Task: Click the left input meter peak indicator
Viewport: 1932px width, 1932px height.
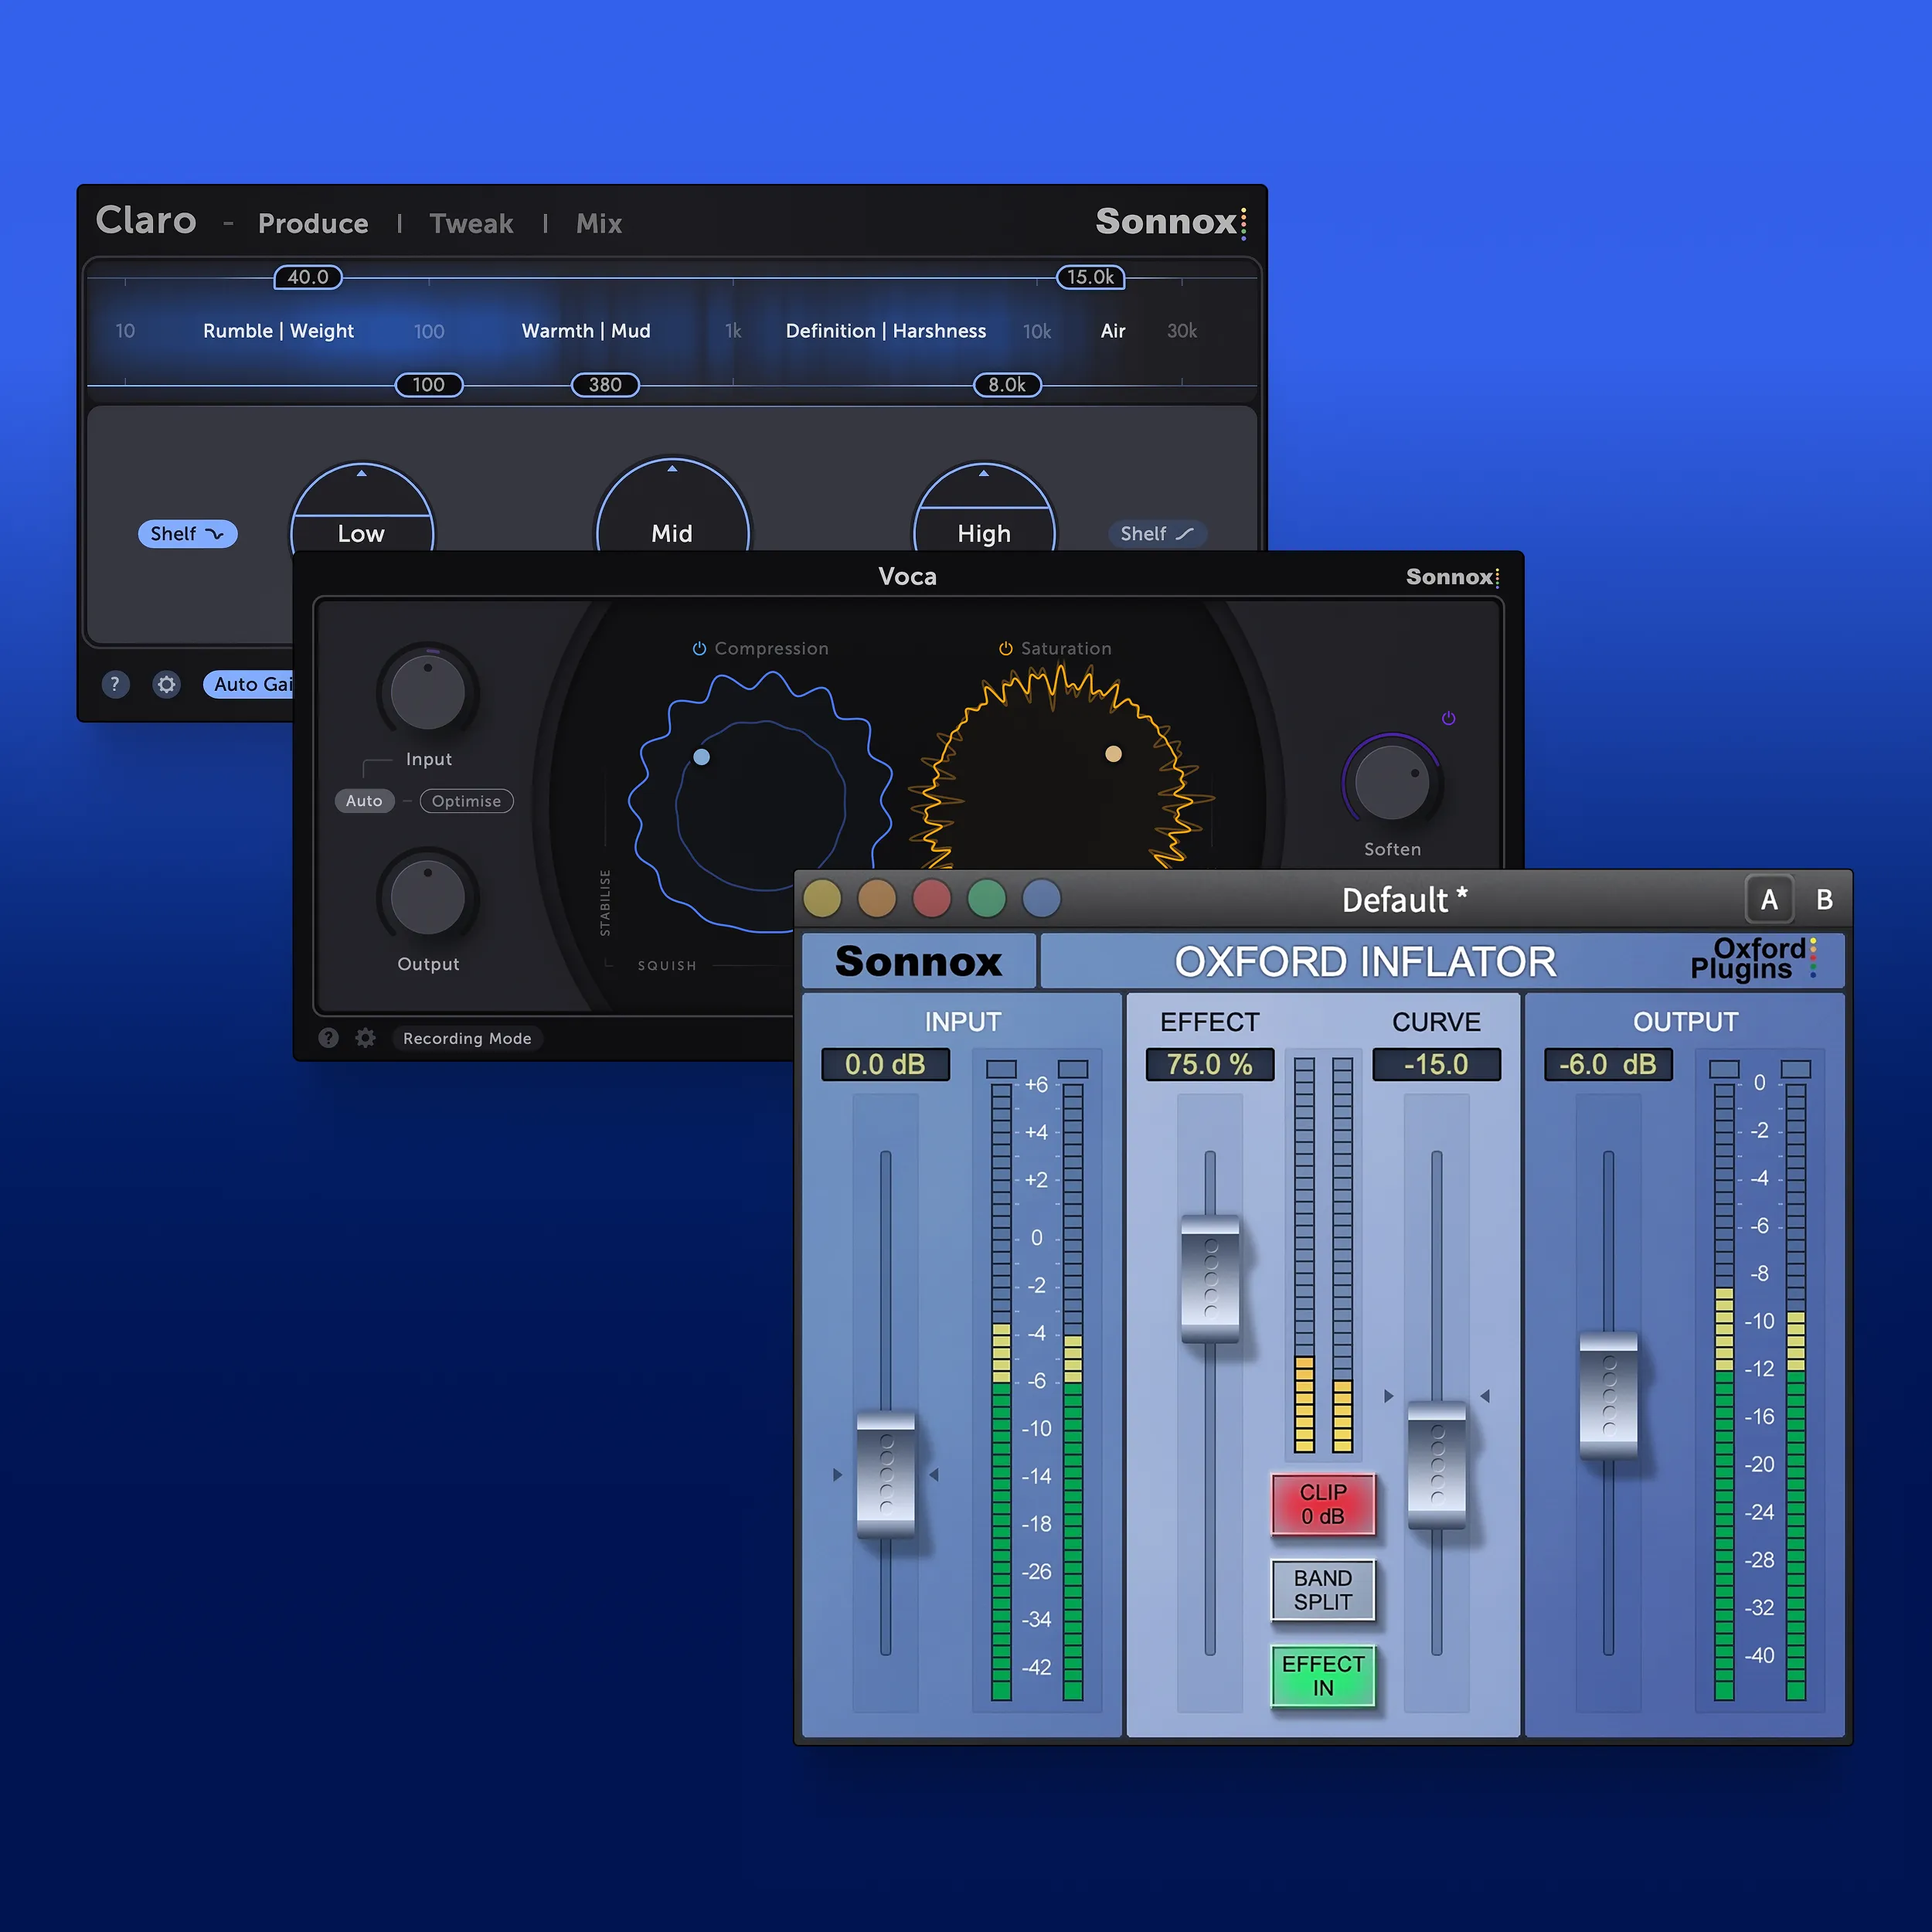Action: click(1001, 1069)
